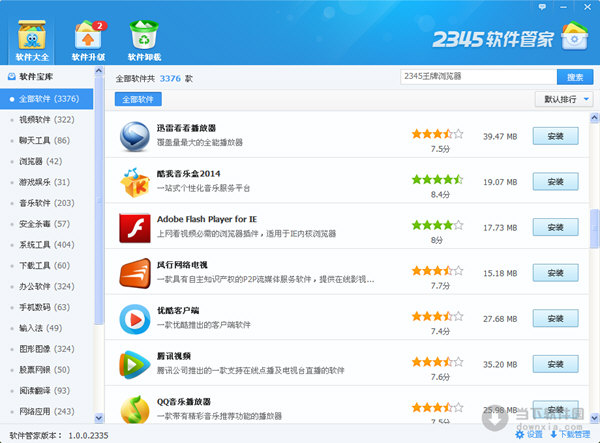600x443 pixels.
Task: Open the 腾讯视频 title
Action: (x=174, y=356)
